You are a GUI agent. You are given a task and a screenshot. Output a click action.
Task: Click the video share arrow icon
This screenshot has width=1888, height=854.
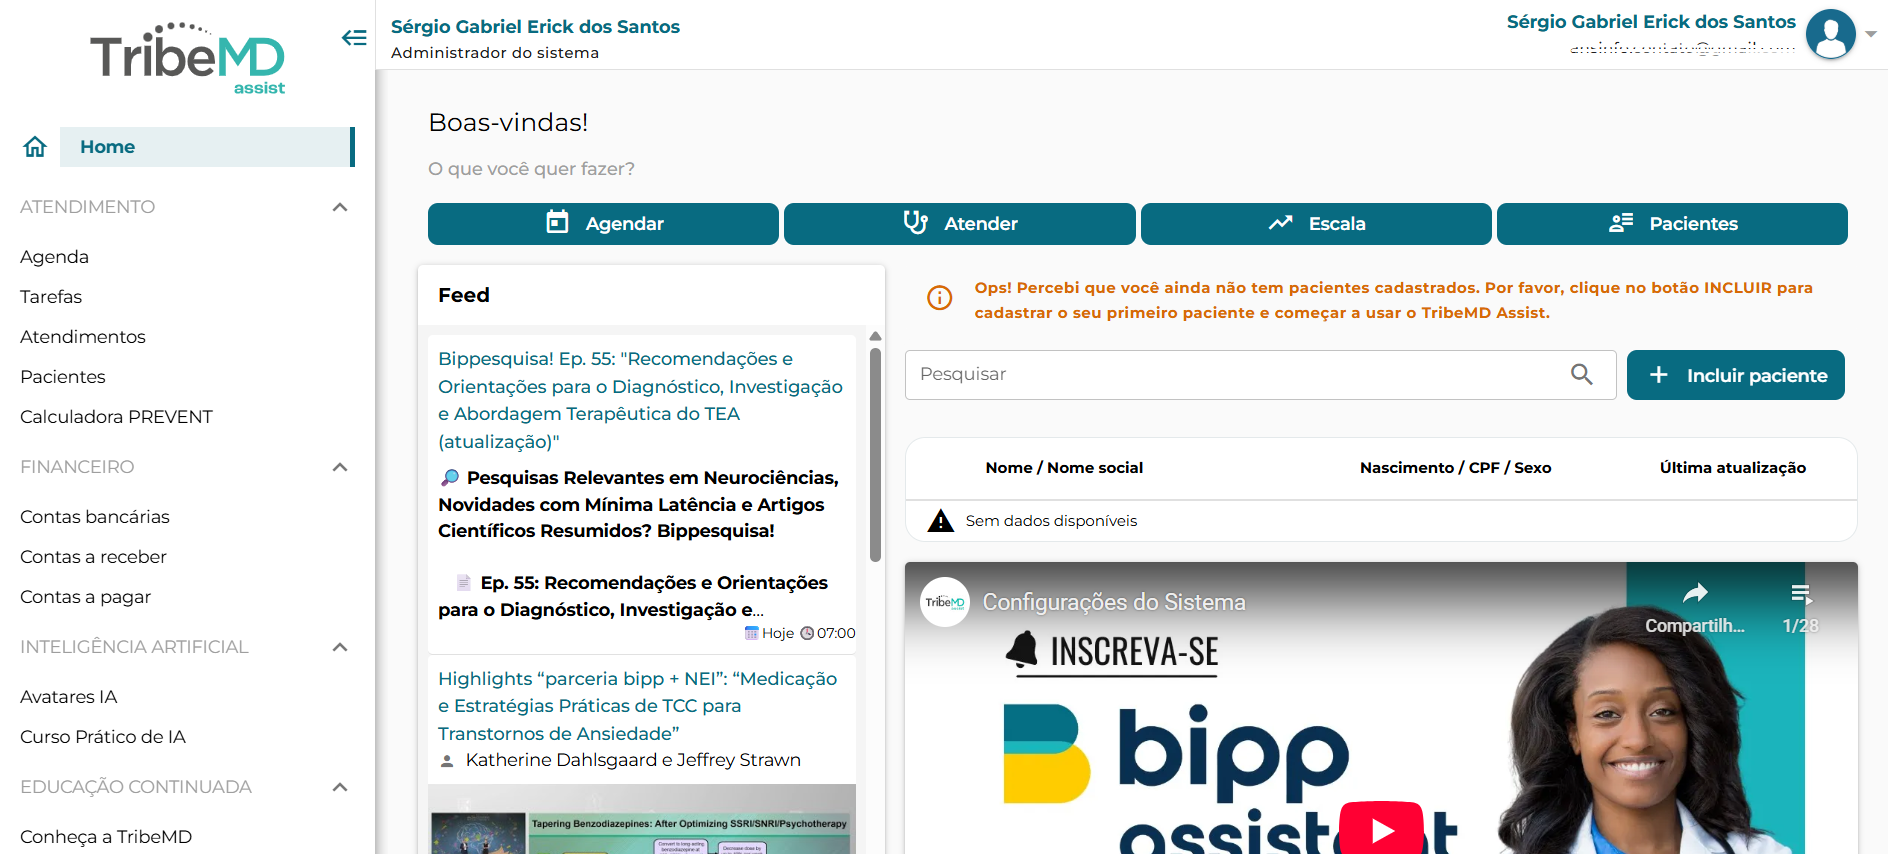point(1695,594)
